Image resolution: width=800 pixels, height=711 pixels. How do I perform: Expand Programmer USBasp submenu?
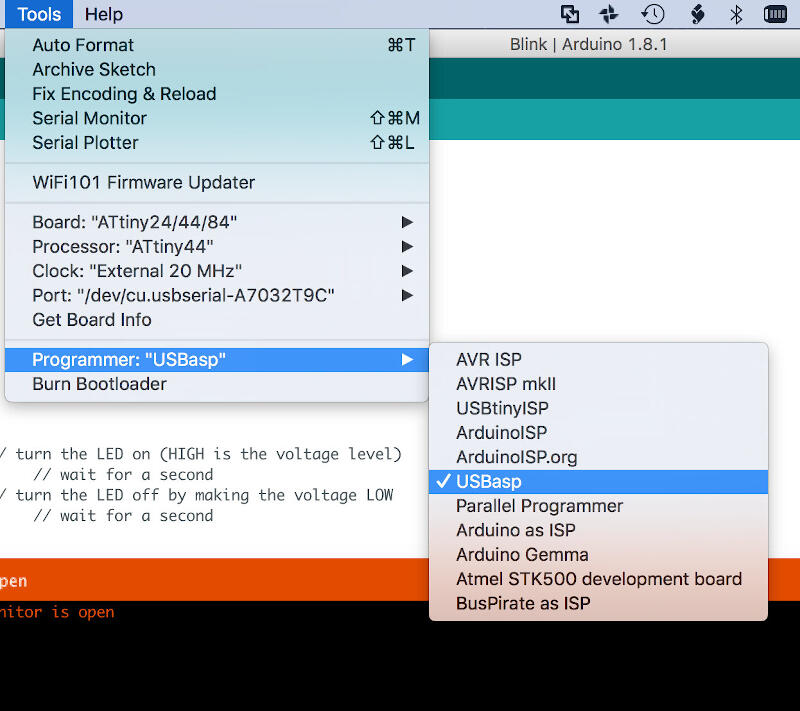(x=217, y=360)
